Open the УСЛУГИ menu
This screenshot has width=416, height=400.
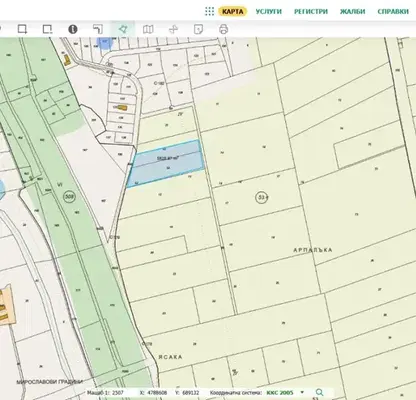point(269,11)
